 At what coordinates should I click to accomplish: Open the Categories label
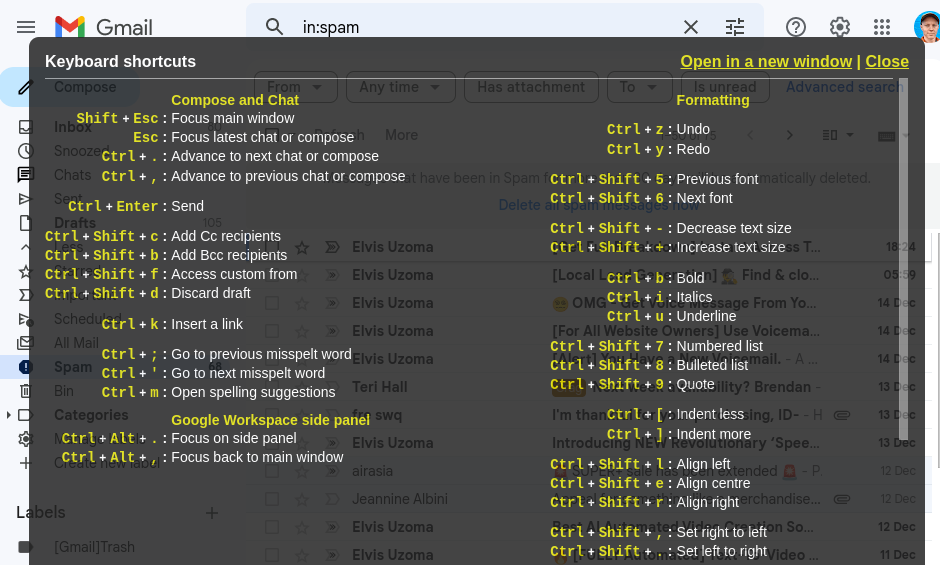[91, 415]
